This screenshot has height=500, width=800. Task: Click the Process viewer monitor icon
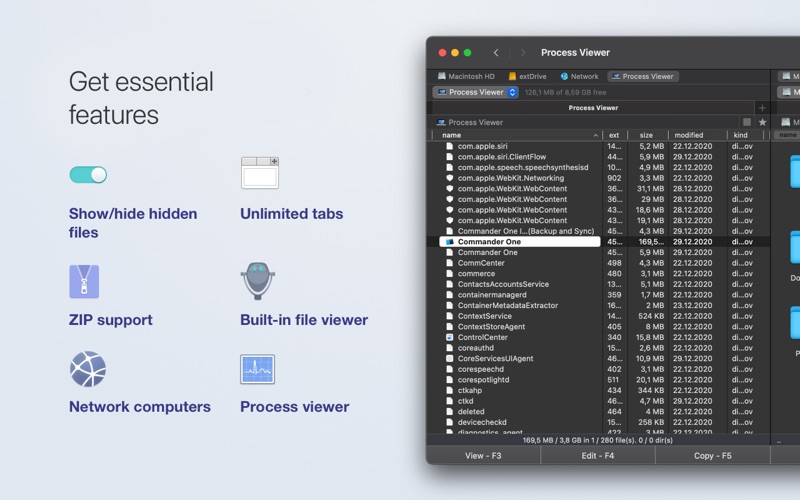[258, 369]
